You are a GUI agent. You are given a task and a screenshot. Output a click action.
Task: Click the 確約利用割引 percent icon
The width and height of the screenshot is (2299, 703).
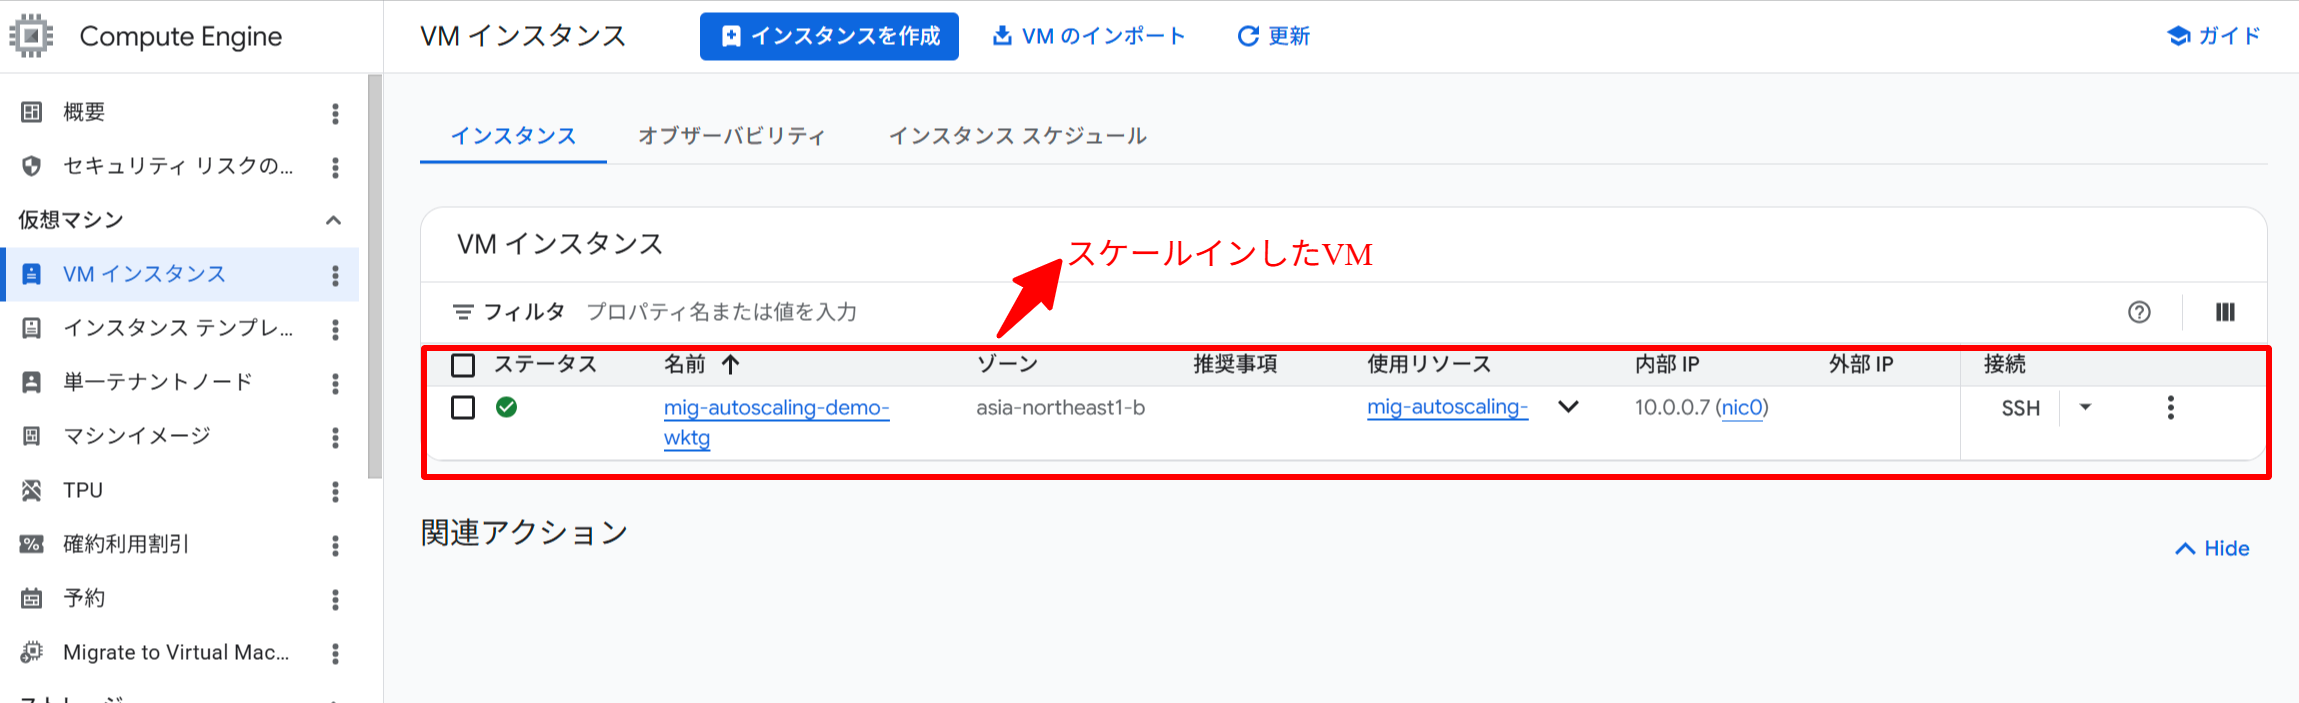pos(32,544)
